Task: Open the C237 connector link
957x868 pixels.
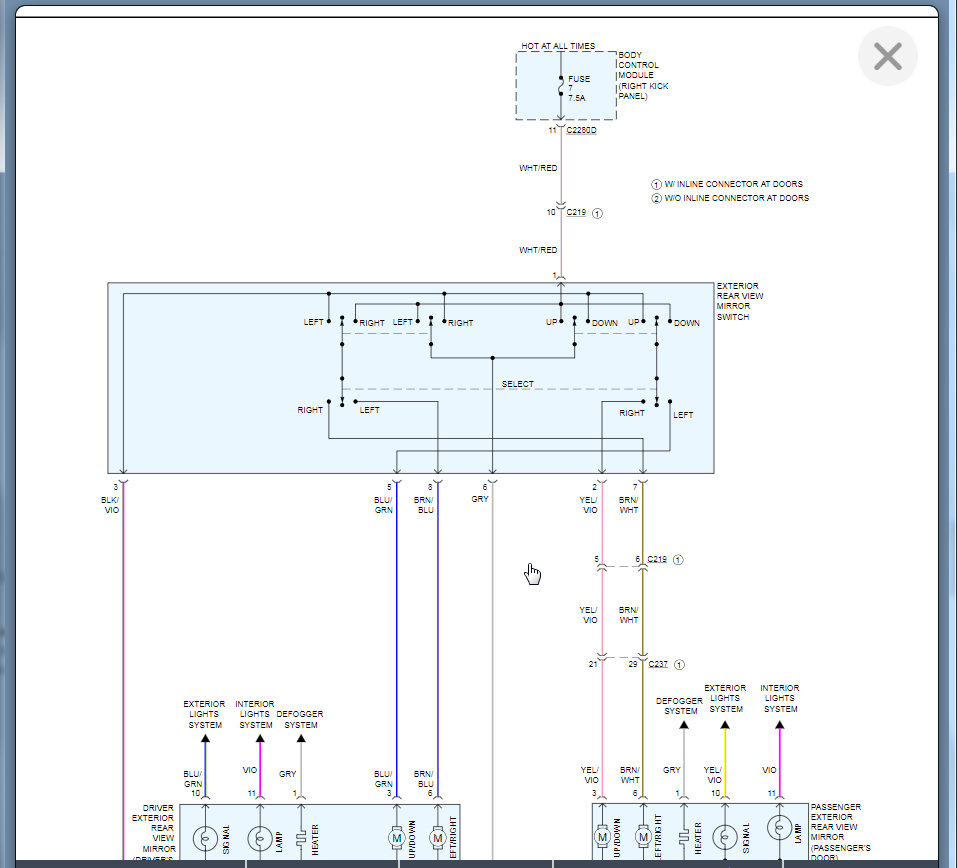Action: (658, 664)
